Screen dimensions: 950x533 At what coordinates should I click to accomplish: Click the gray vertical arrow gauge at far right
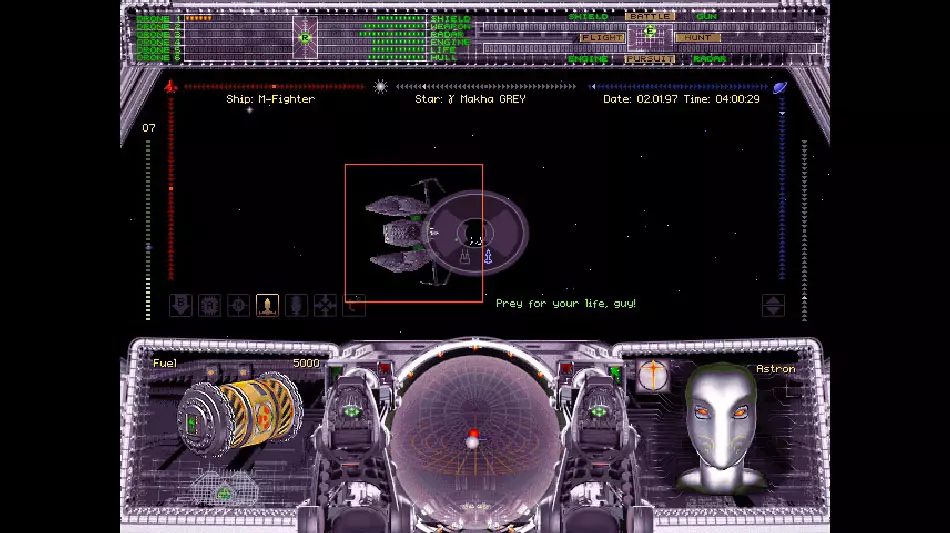pyautogui.click(x=805, y=230)
